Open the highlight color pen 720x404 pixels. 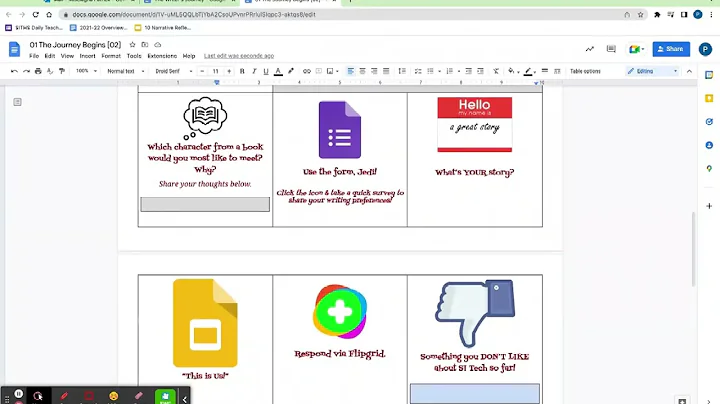tap(291, 71)
